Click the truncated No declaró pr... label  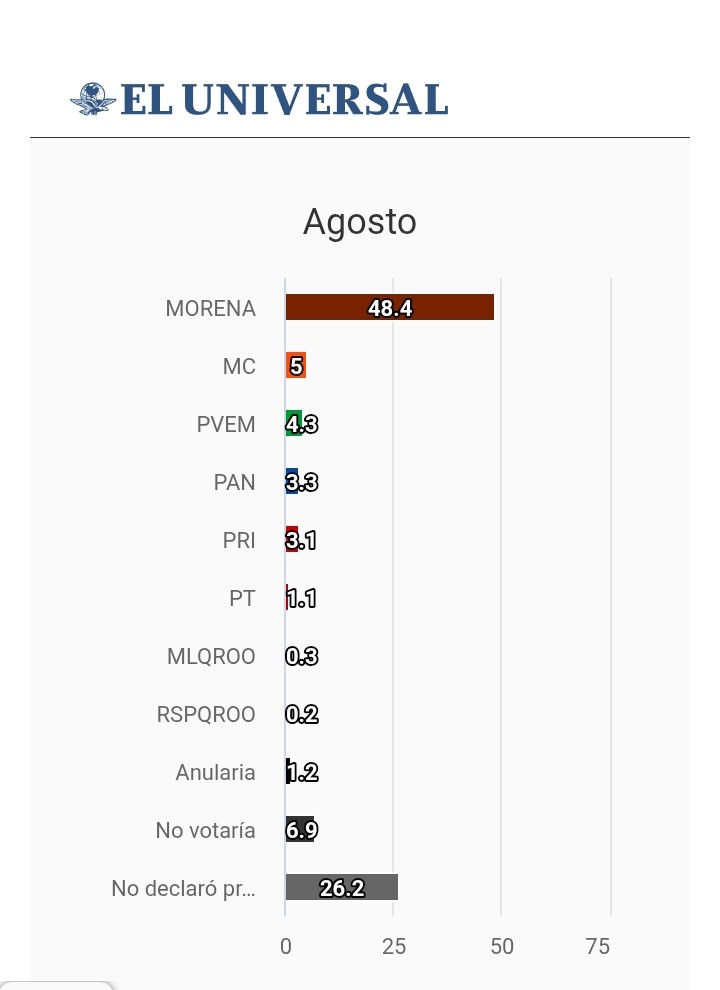[183, 888]
